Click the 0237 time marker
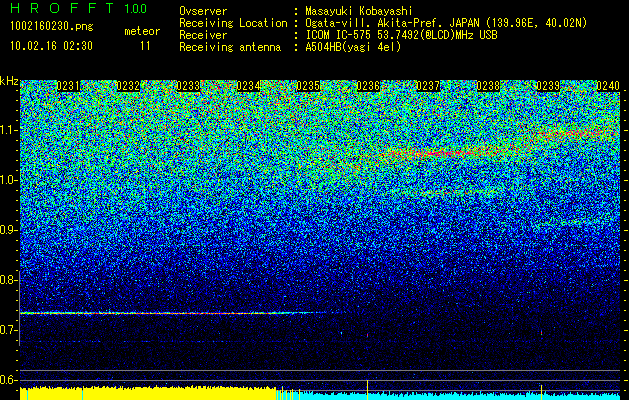Screen dimensions: 629x400 coord(428,86)
